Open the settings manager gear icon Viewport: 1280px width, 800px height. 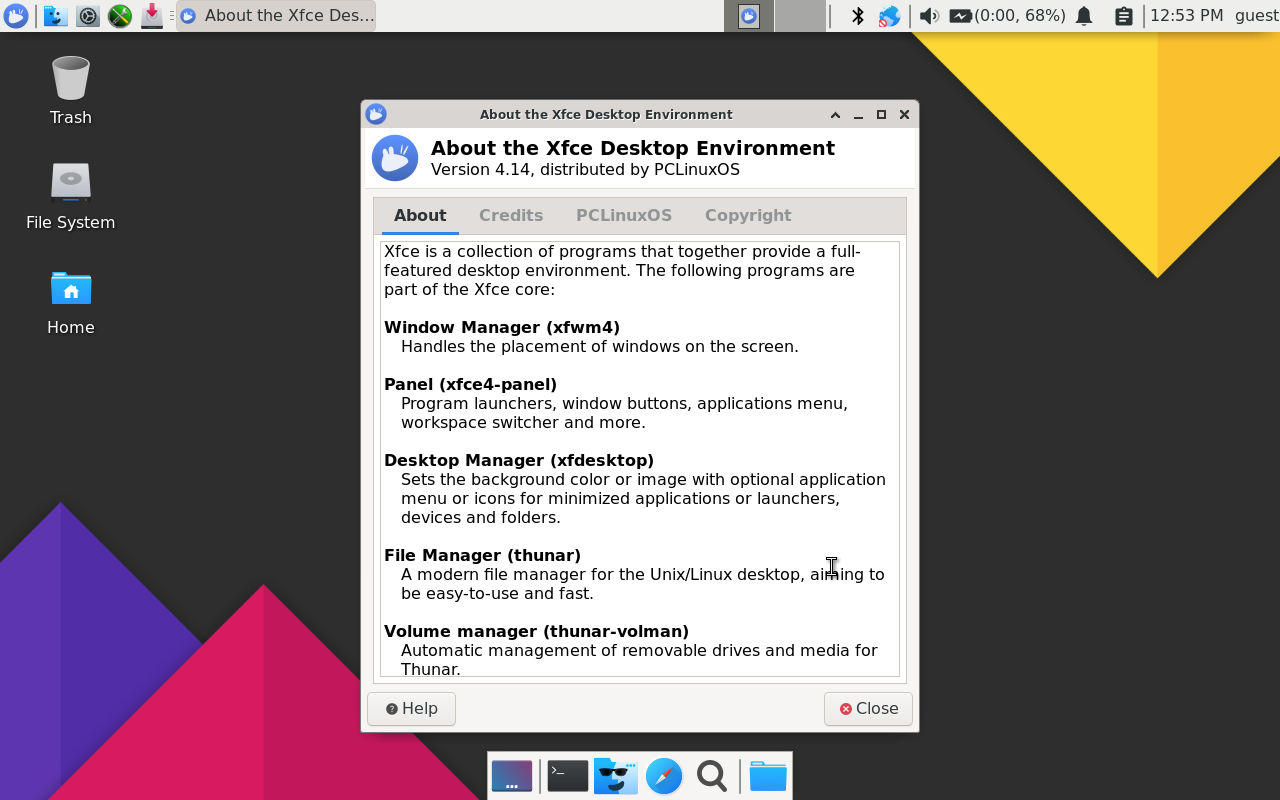pos(87,16)
